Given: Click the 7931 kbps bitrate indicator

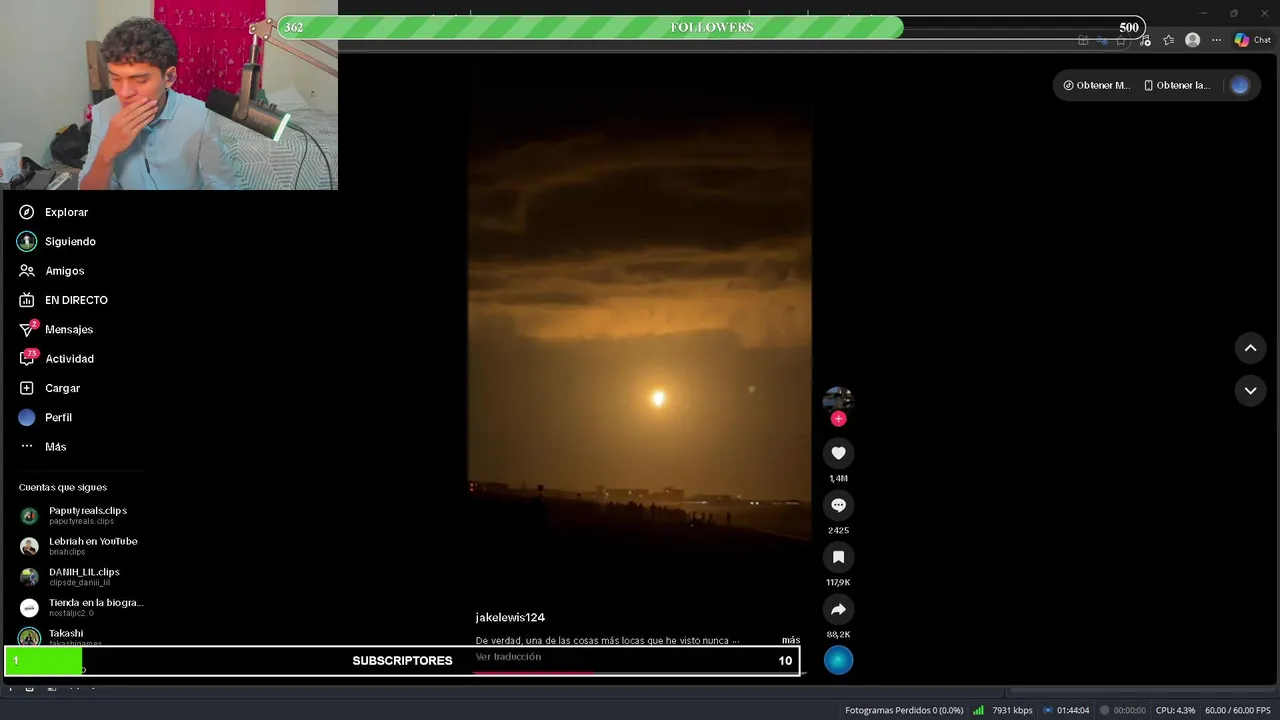Looking at the screenshot, I should (1012, 710).
